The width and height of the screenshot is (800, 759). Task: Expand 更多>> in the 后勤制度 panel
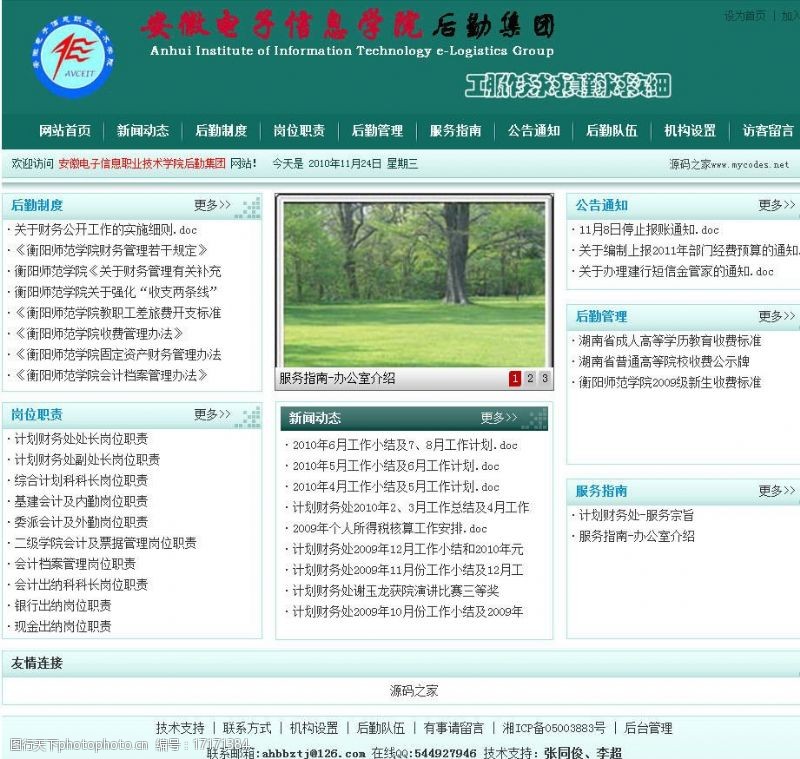tap(212, 205)
